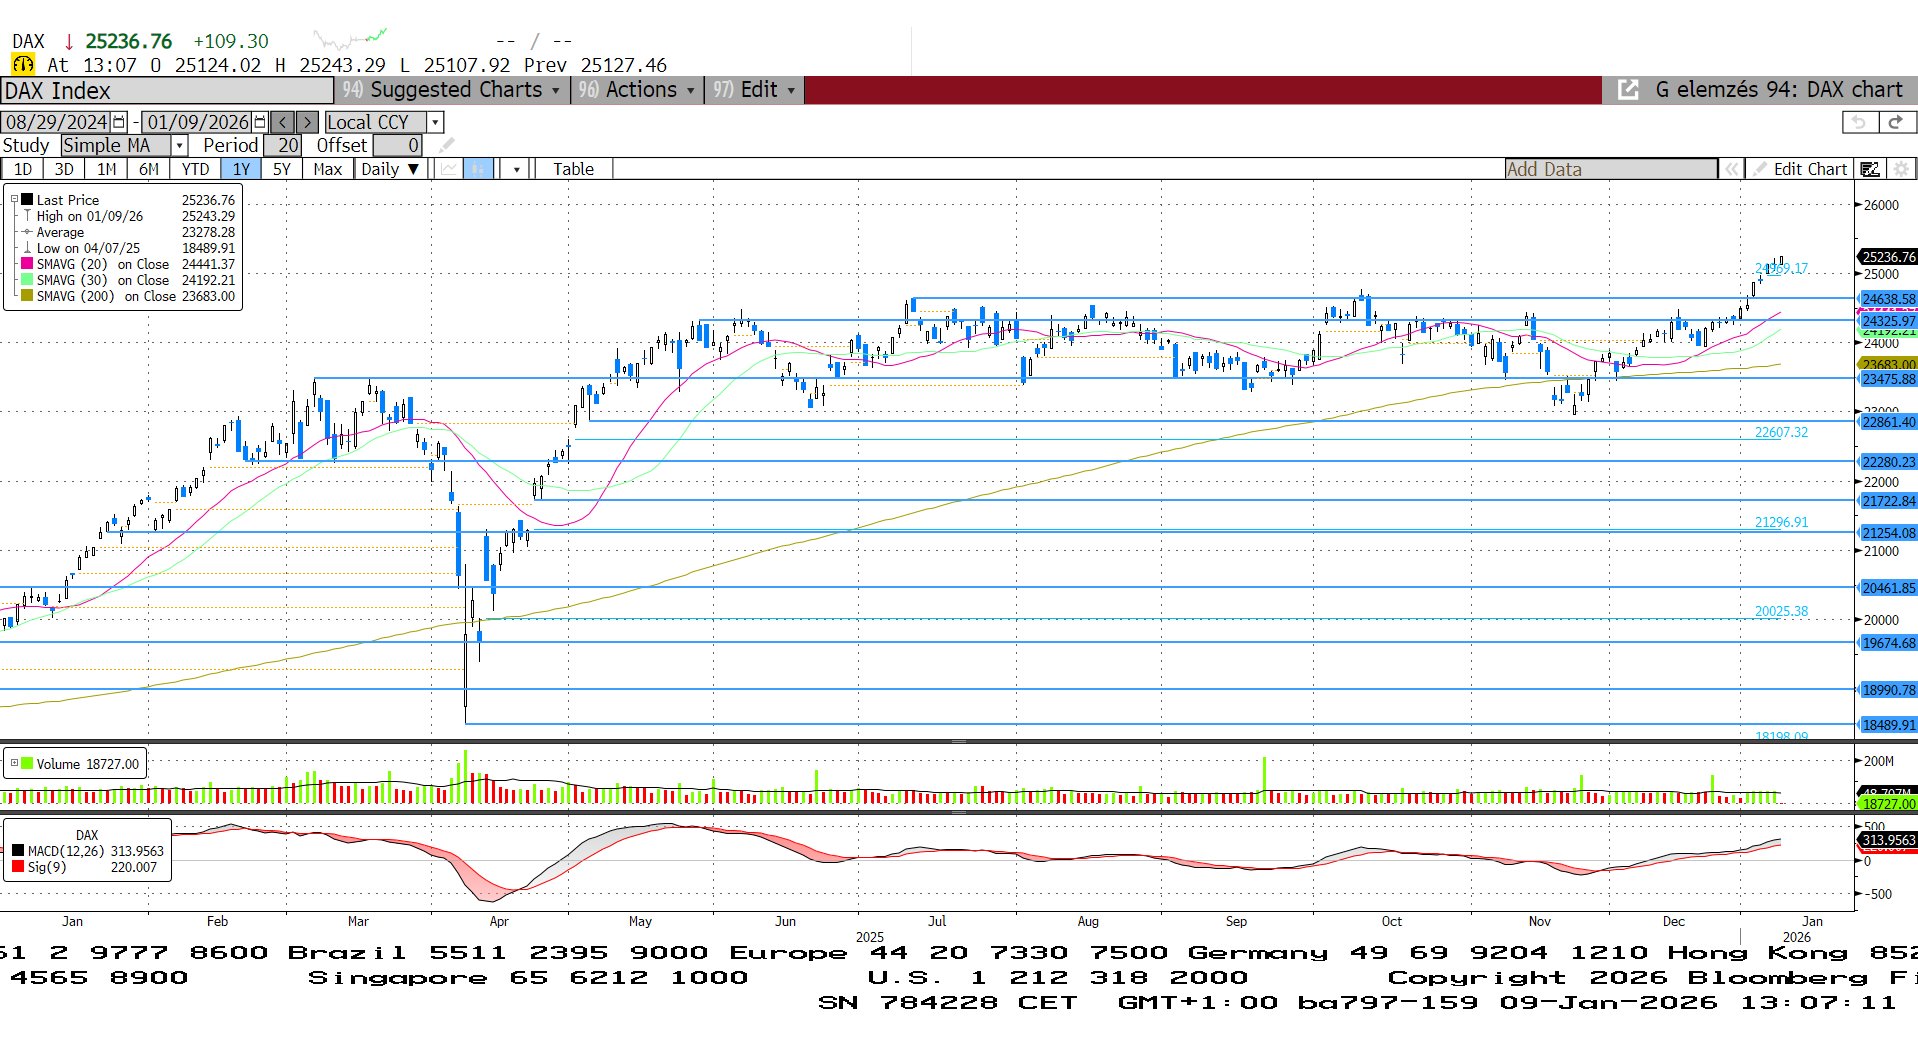Screen dimensions: 1918x1054
Task: Click the Table view button
Action: [573, 169]
